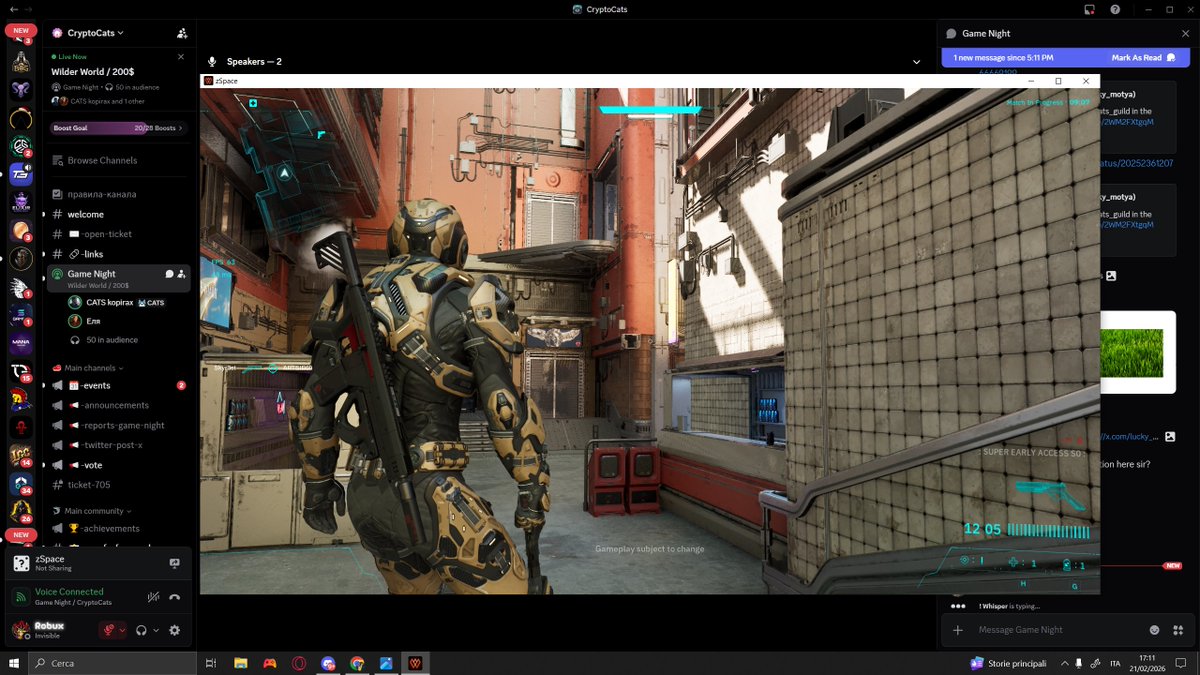Open Opera browser from the taskbar
The image size is (1200, 675).
(x=299, y=663)
